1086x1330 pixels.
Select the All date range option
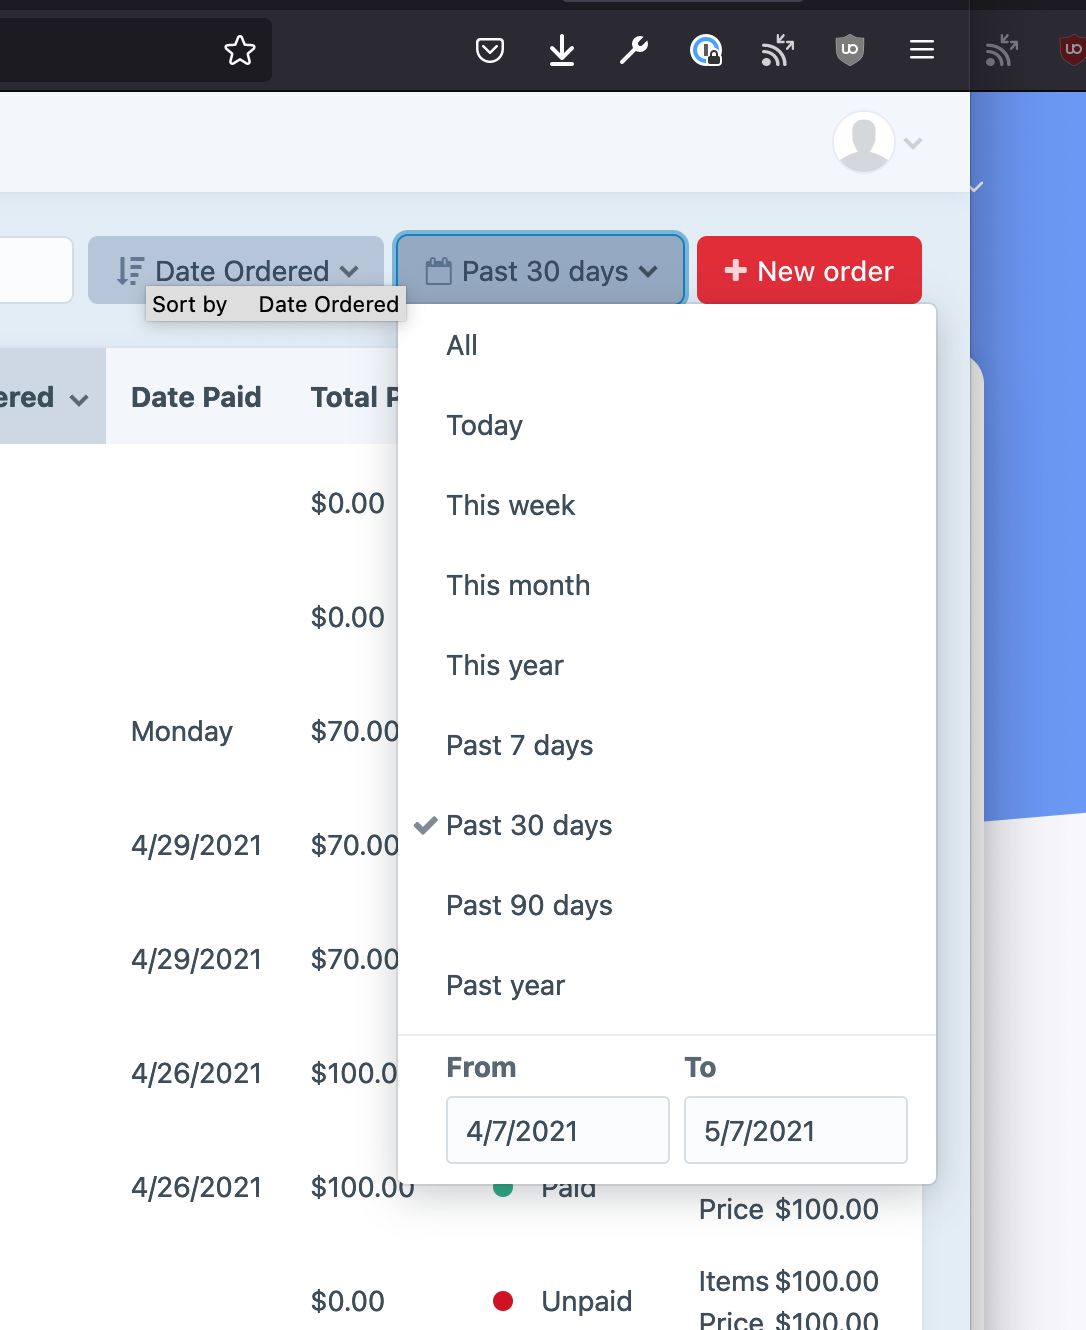[x=666, y=345]
